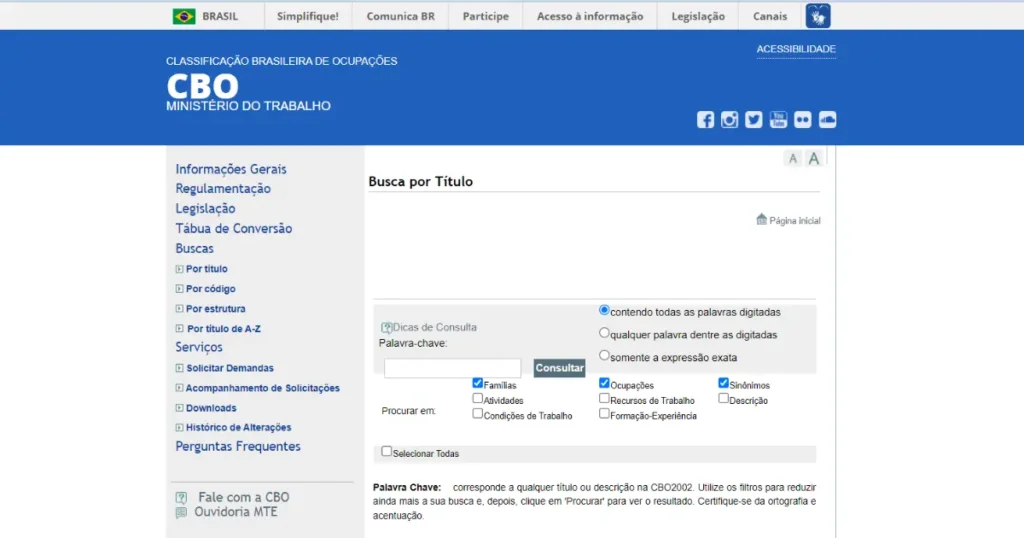Expand the 'Downloads' arrow

click(180, 408)
